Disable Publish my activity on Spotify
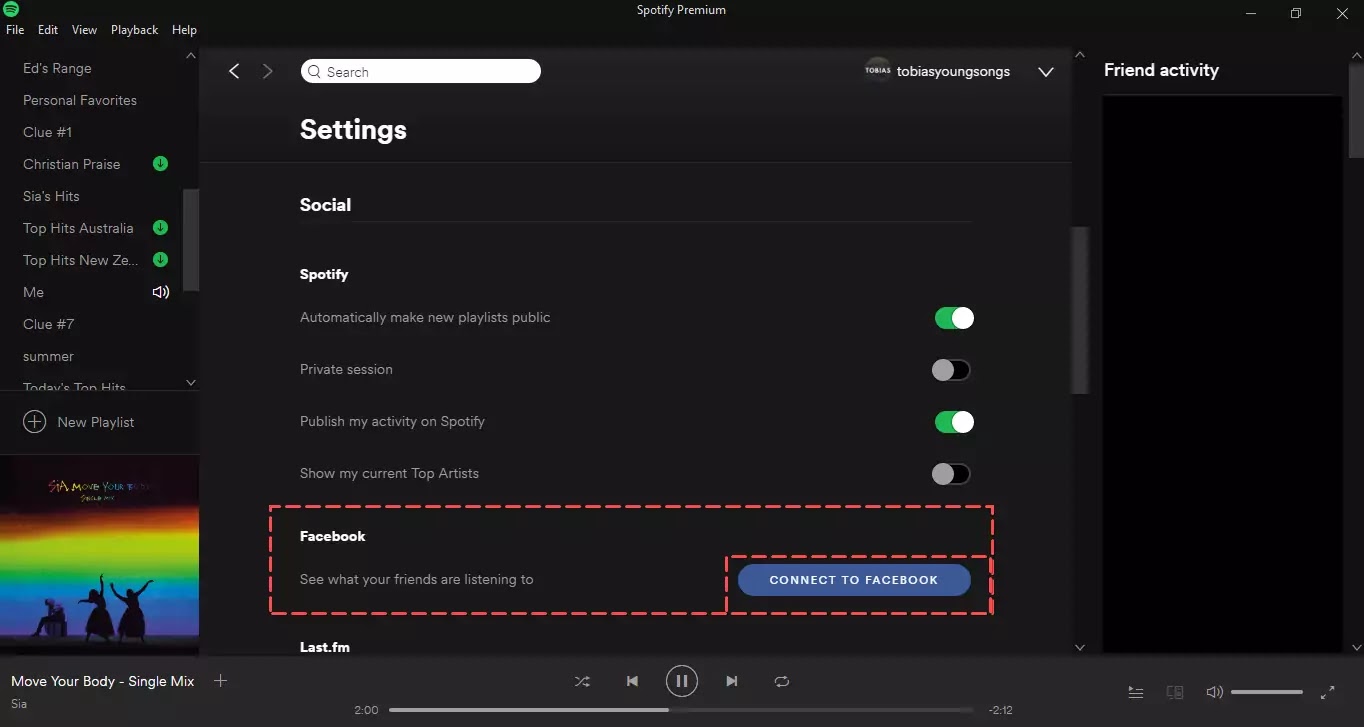Screen dimensions: 1364x727 953,422
